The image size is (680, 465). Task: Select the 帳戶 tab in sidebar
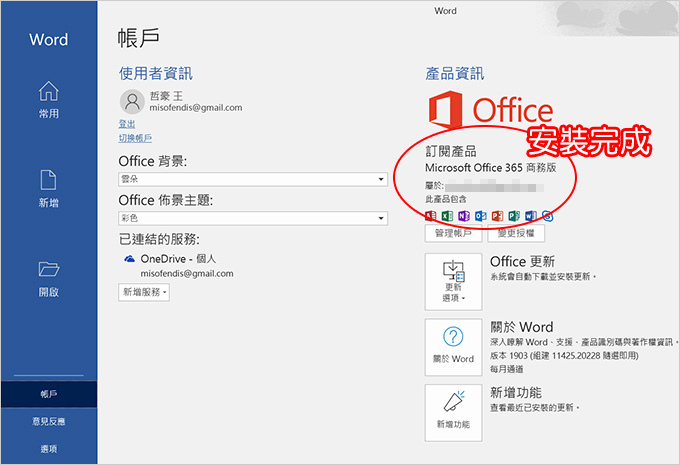[x=49, y=394]
